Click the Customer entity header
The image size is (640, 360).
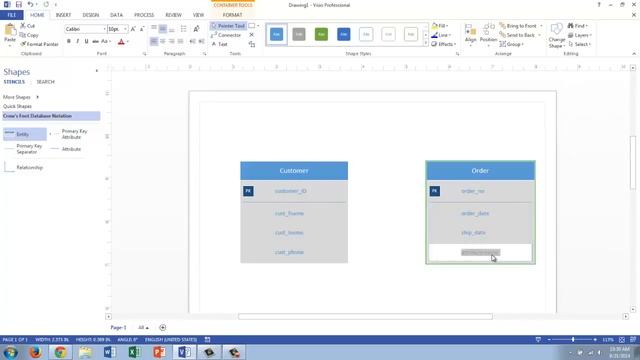pyautogui.click(x=294, y=171)
